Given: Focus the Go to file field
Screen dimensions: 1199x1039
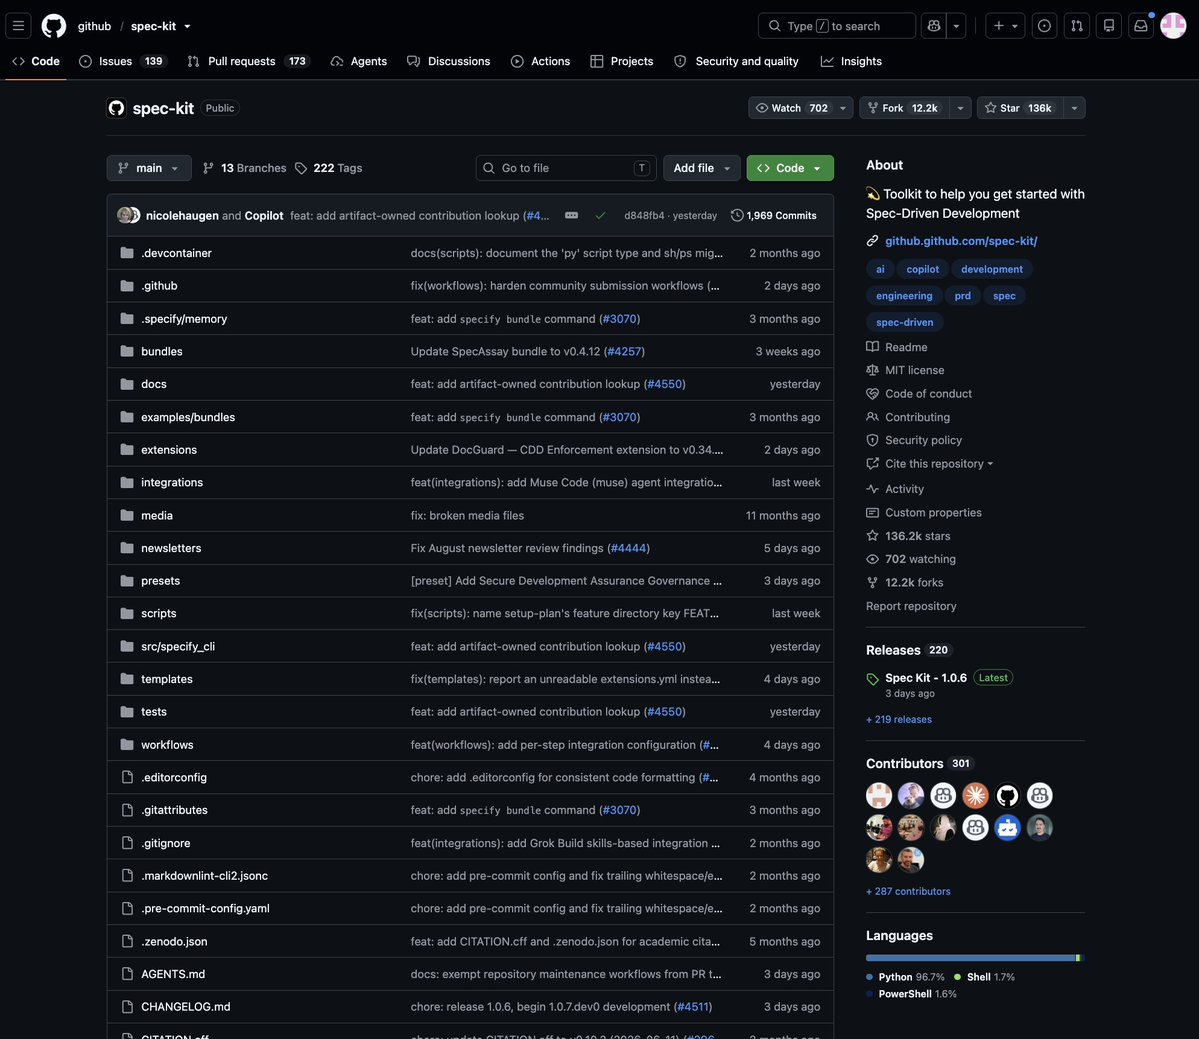Looking at the screenshot, I should click(566, 168).
